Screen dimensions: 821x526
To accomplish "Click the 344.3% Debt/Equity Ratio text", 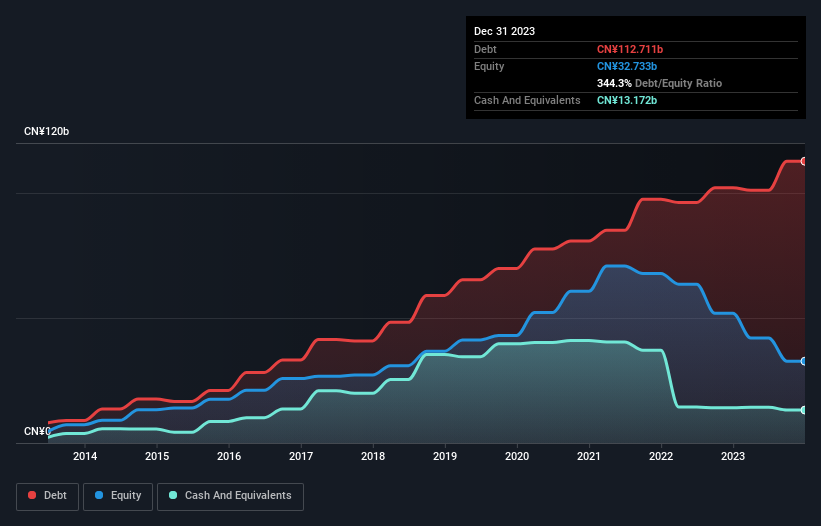I will pyautogui.click(x=659, y=83).
